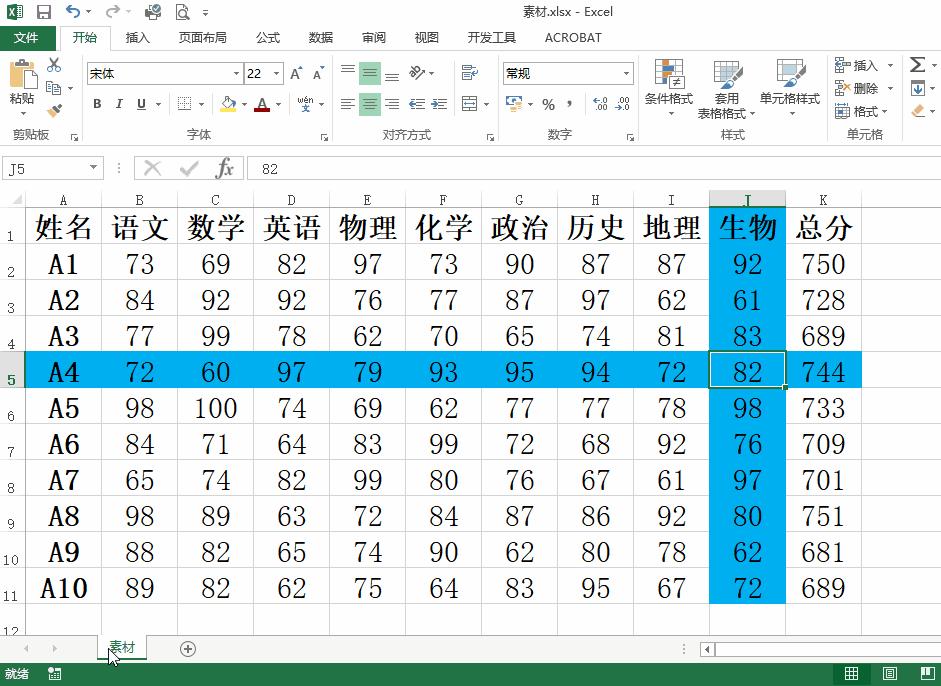This screenshot has height=686, width=941.
Task: Open the Name Box dropdown arrow
Action: (94, 168)
